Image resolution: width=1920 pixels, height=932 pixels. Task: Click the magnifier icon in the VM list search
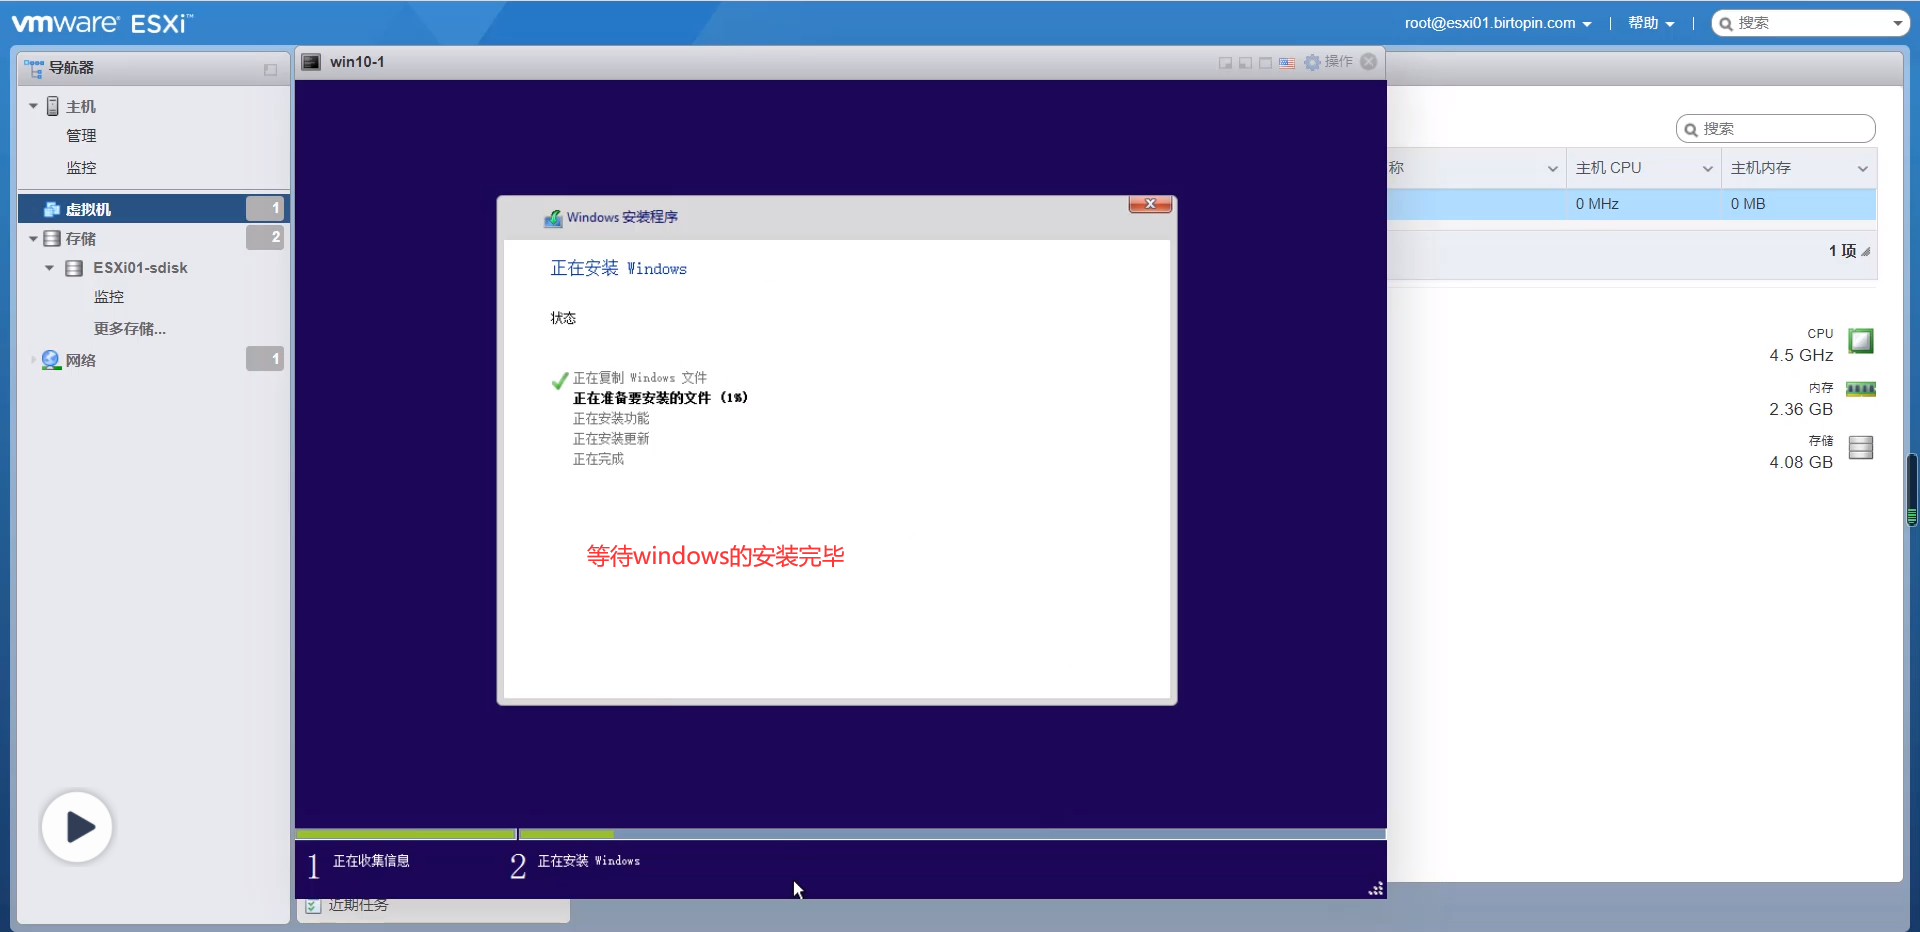pos(1691,130)
